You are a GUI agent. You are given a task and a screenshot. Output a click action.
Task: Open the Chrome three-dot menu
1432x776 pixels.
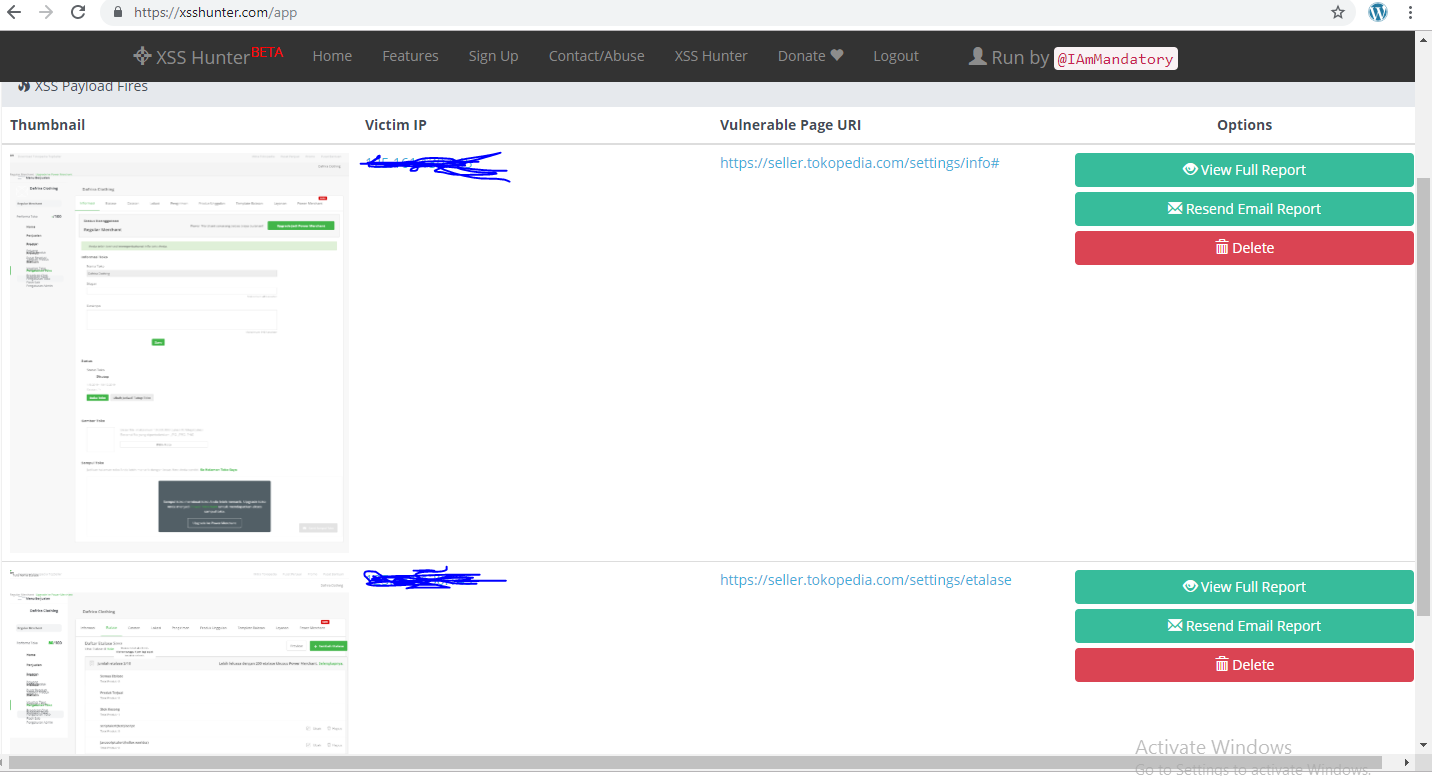pyautogui.click(x=1412, y=13)
